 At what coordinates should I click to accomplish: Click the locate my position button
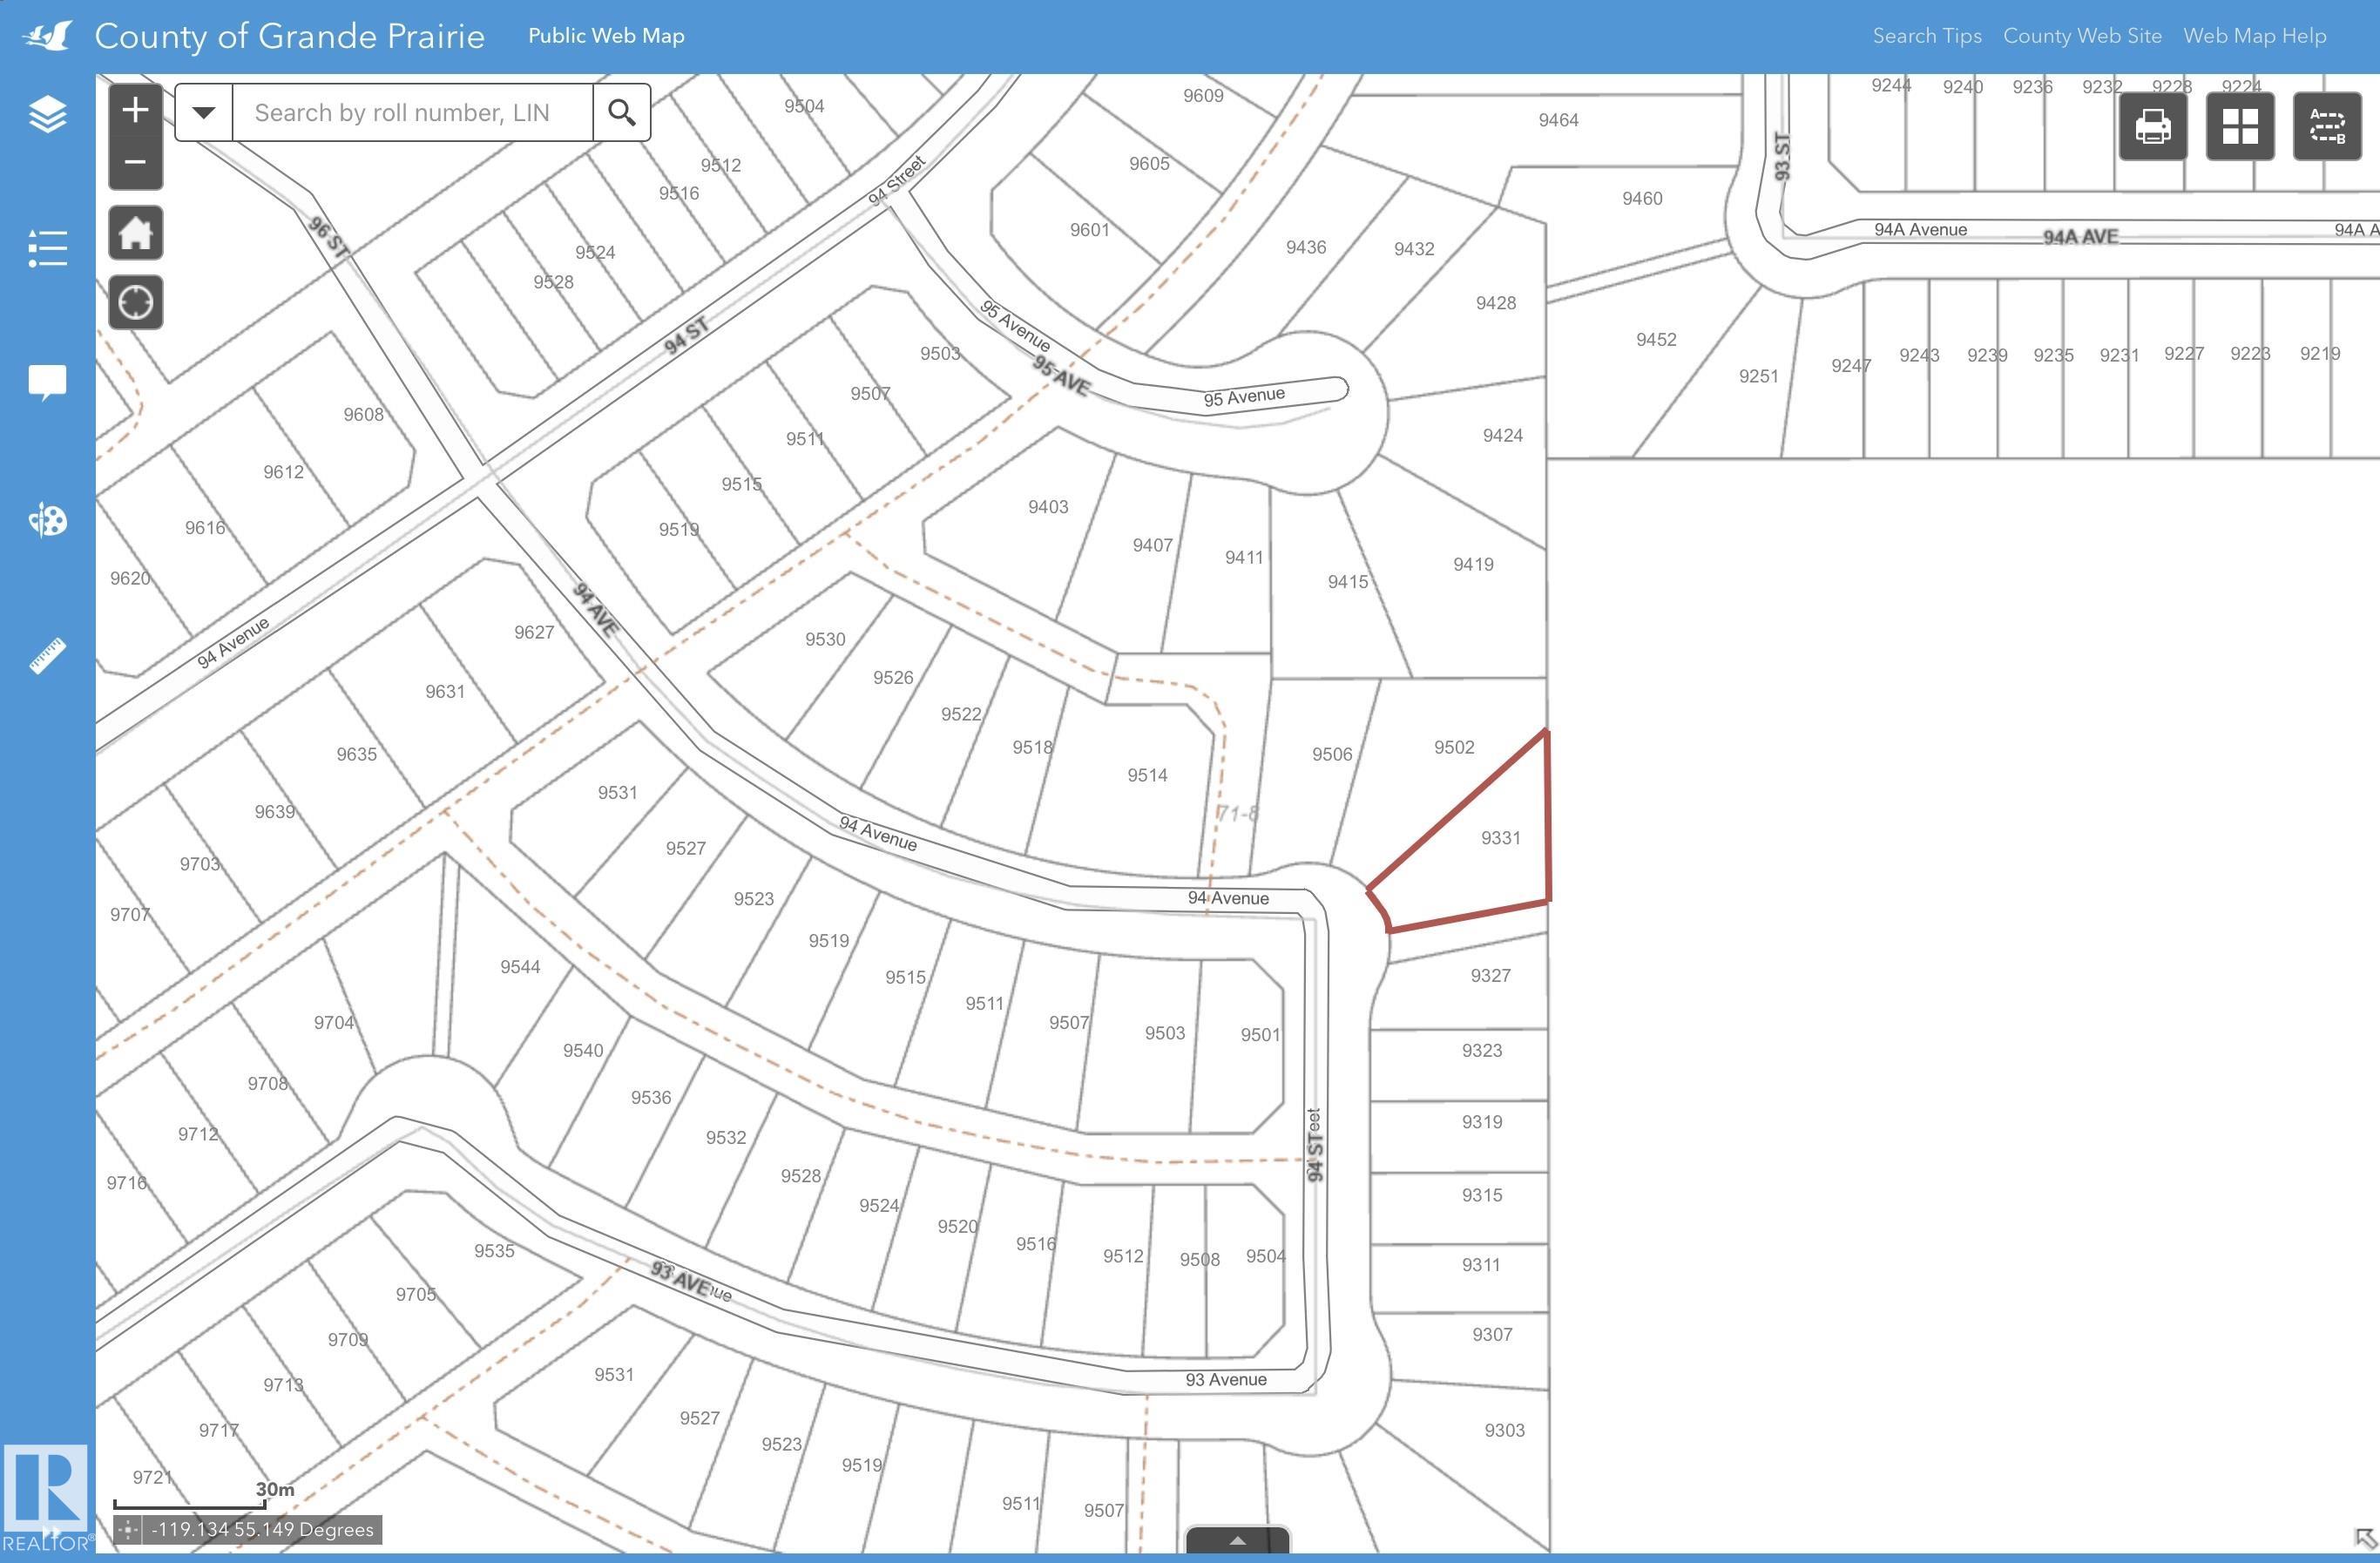(135, 302)
